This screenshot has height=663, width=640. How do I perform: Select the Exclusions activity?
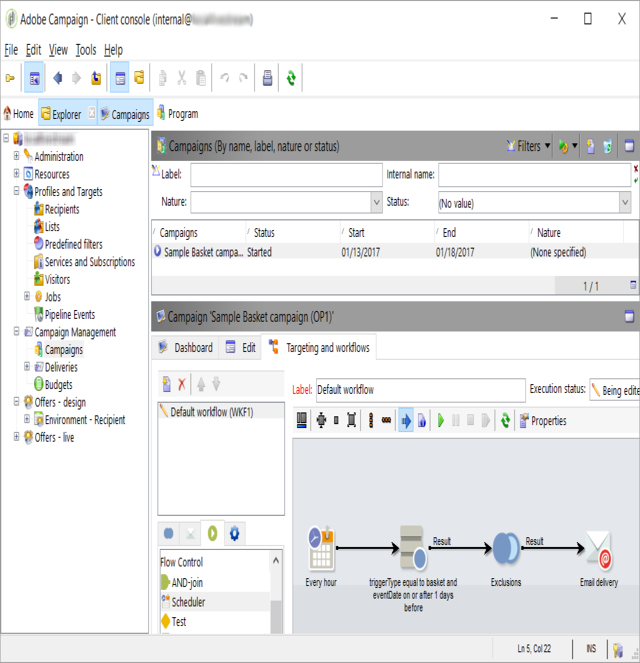pyautogui.click(x=506, y=548)
